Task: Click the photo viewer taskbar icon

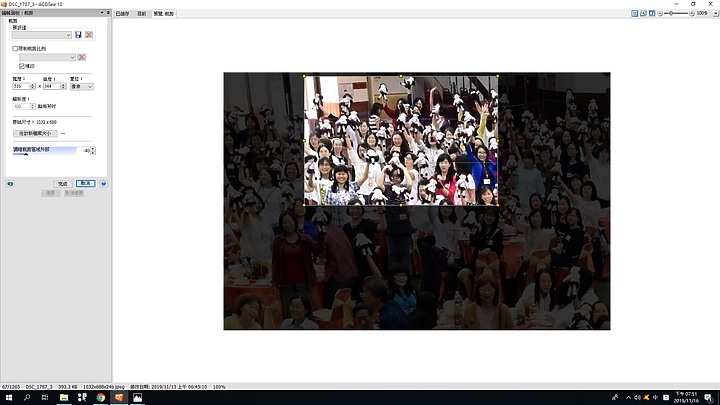Action: [137, 398]
